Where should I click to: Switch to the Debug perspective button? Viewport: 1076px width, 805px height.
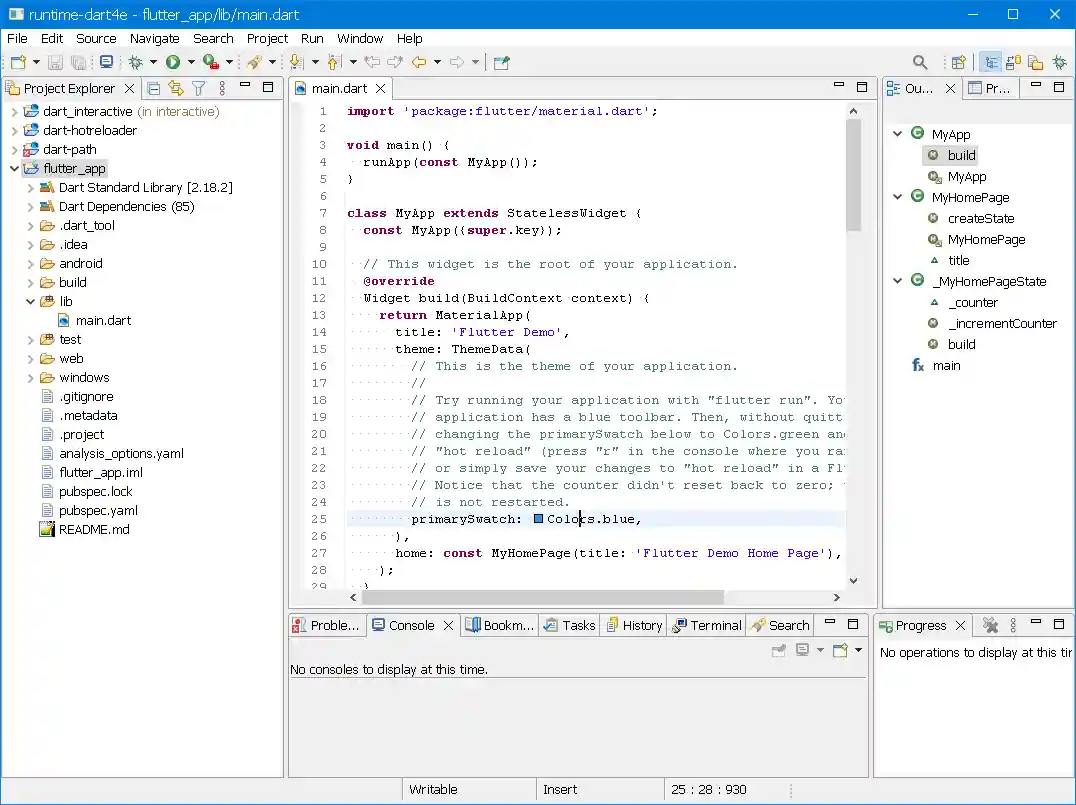pyautogui.click(x=1059, y=62)
